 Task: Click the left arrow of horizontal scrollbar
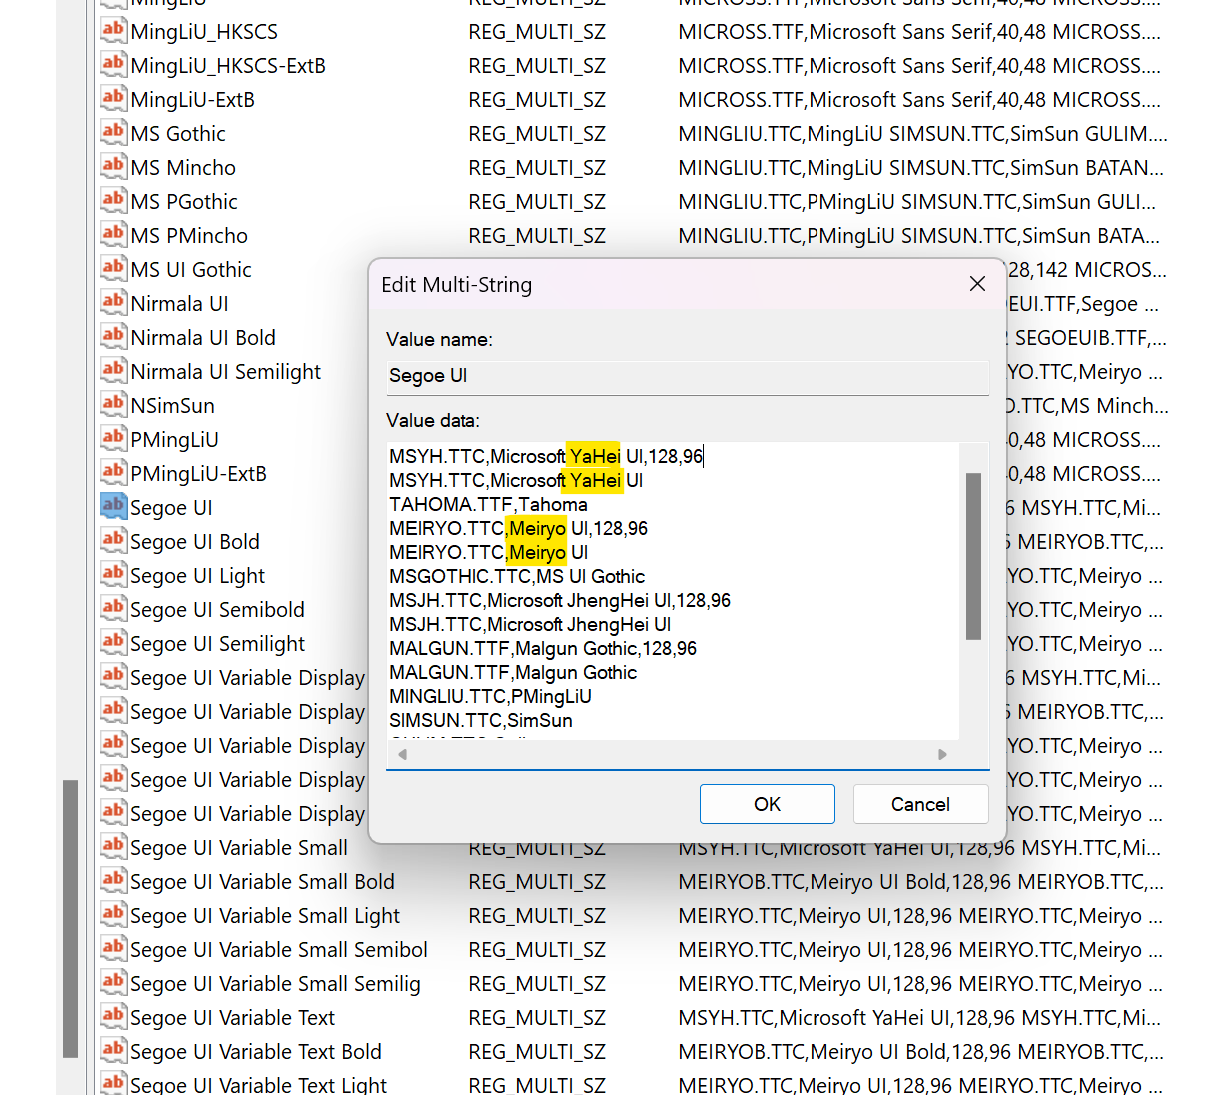coord(402,755)
